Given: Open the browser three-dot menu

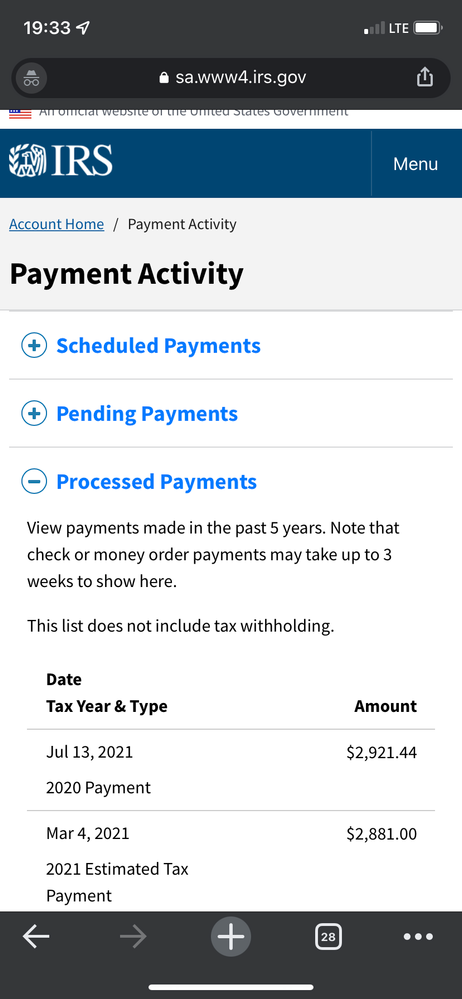Looking at the screenshot, I should [x=419, y=937].
